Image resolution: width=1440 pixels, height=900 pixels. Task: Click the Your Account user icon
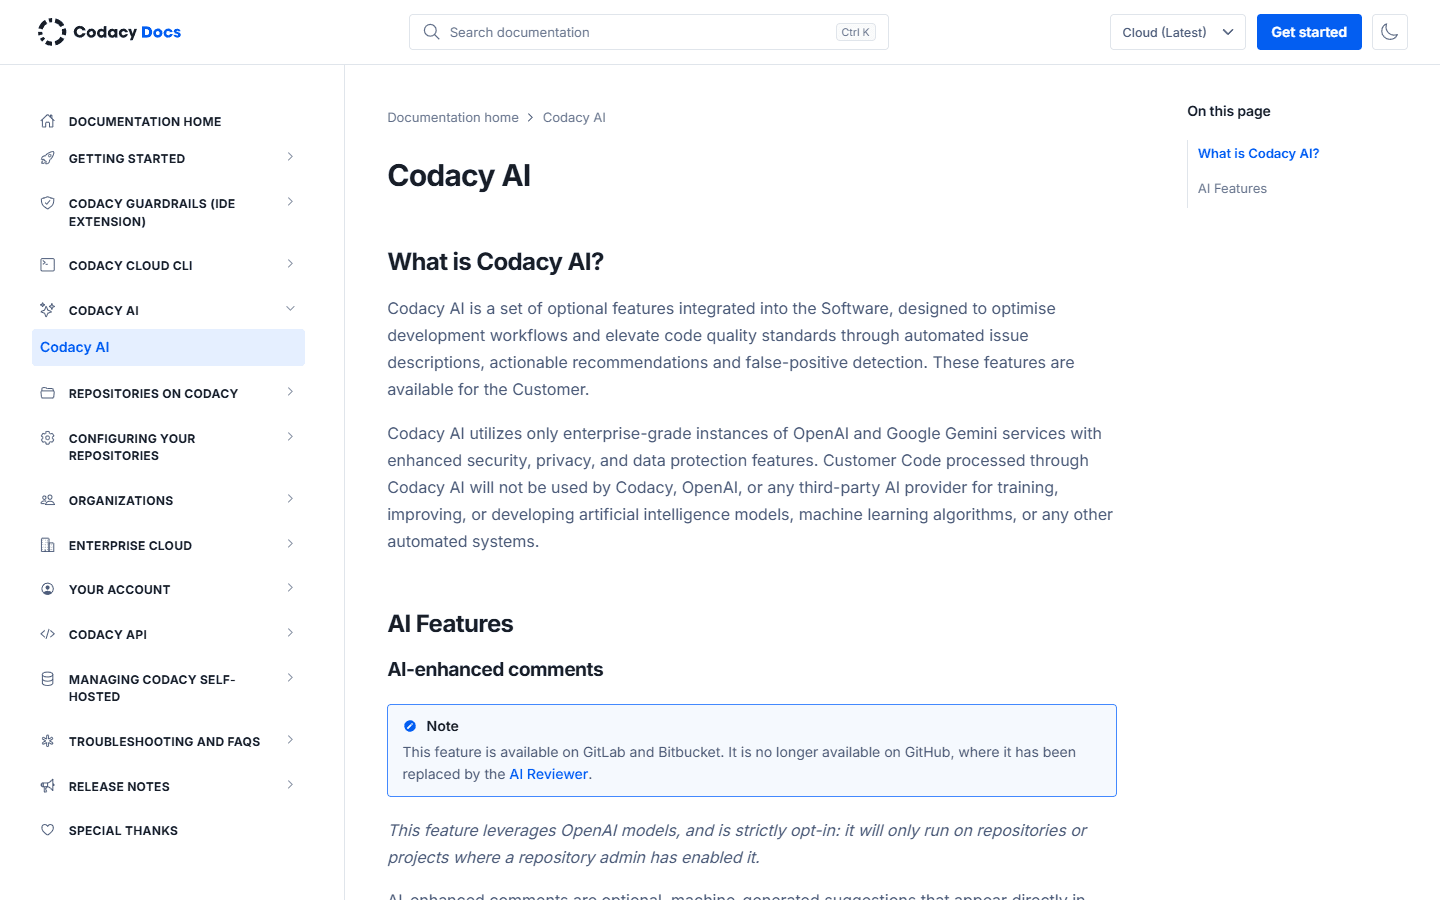47,589
